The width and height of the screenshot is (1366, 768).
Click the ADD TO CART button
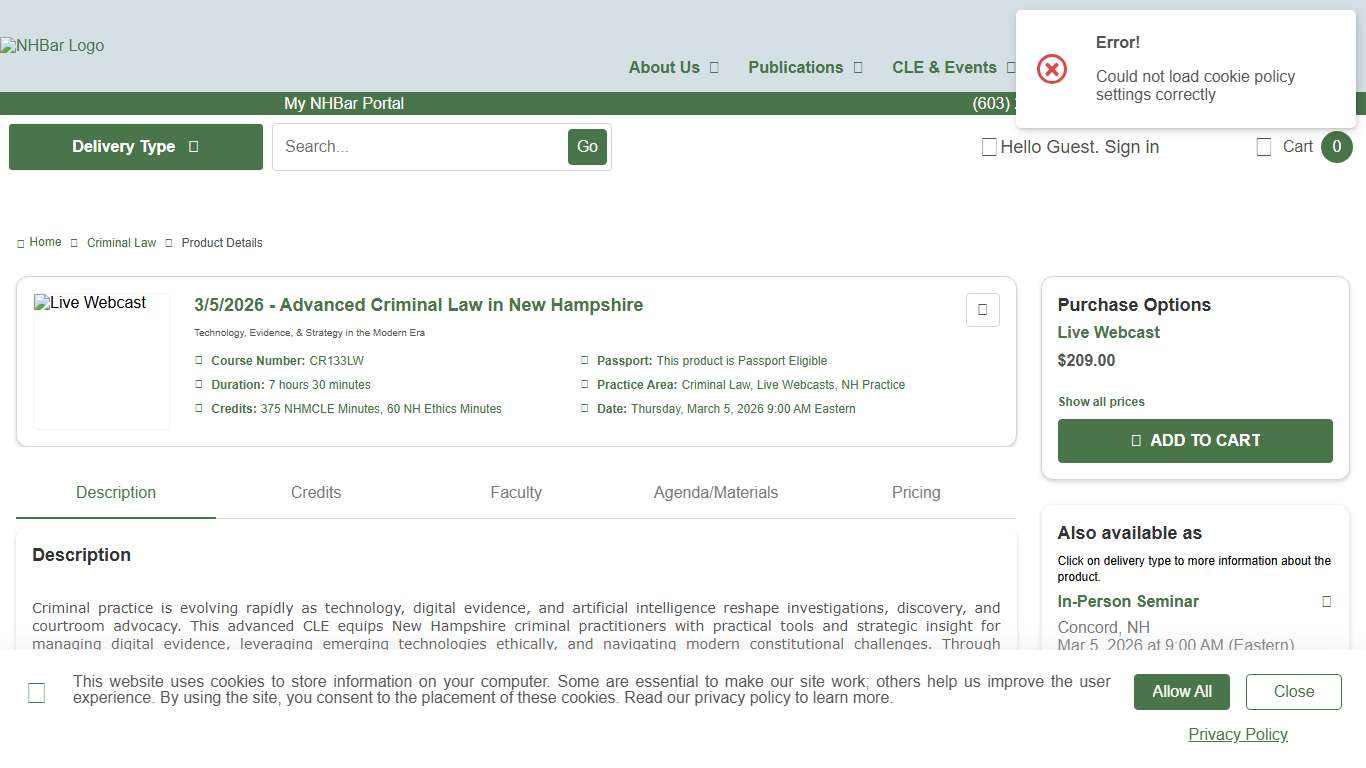(x=1195, y=440)
